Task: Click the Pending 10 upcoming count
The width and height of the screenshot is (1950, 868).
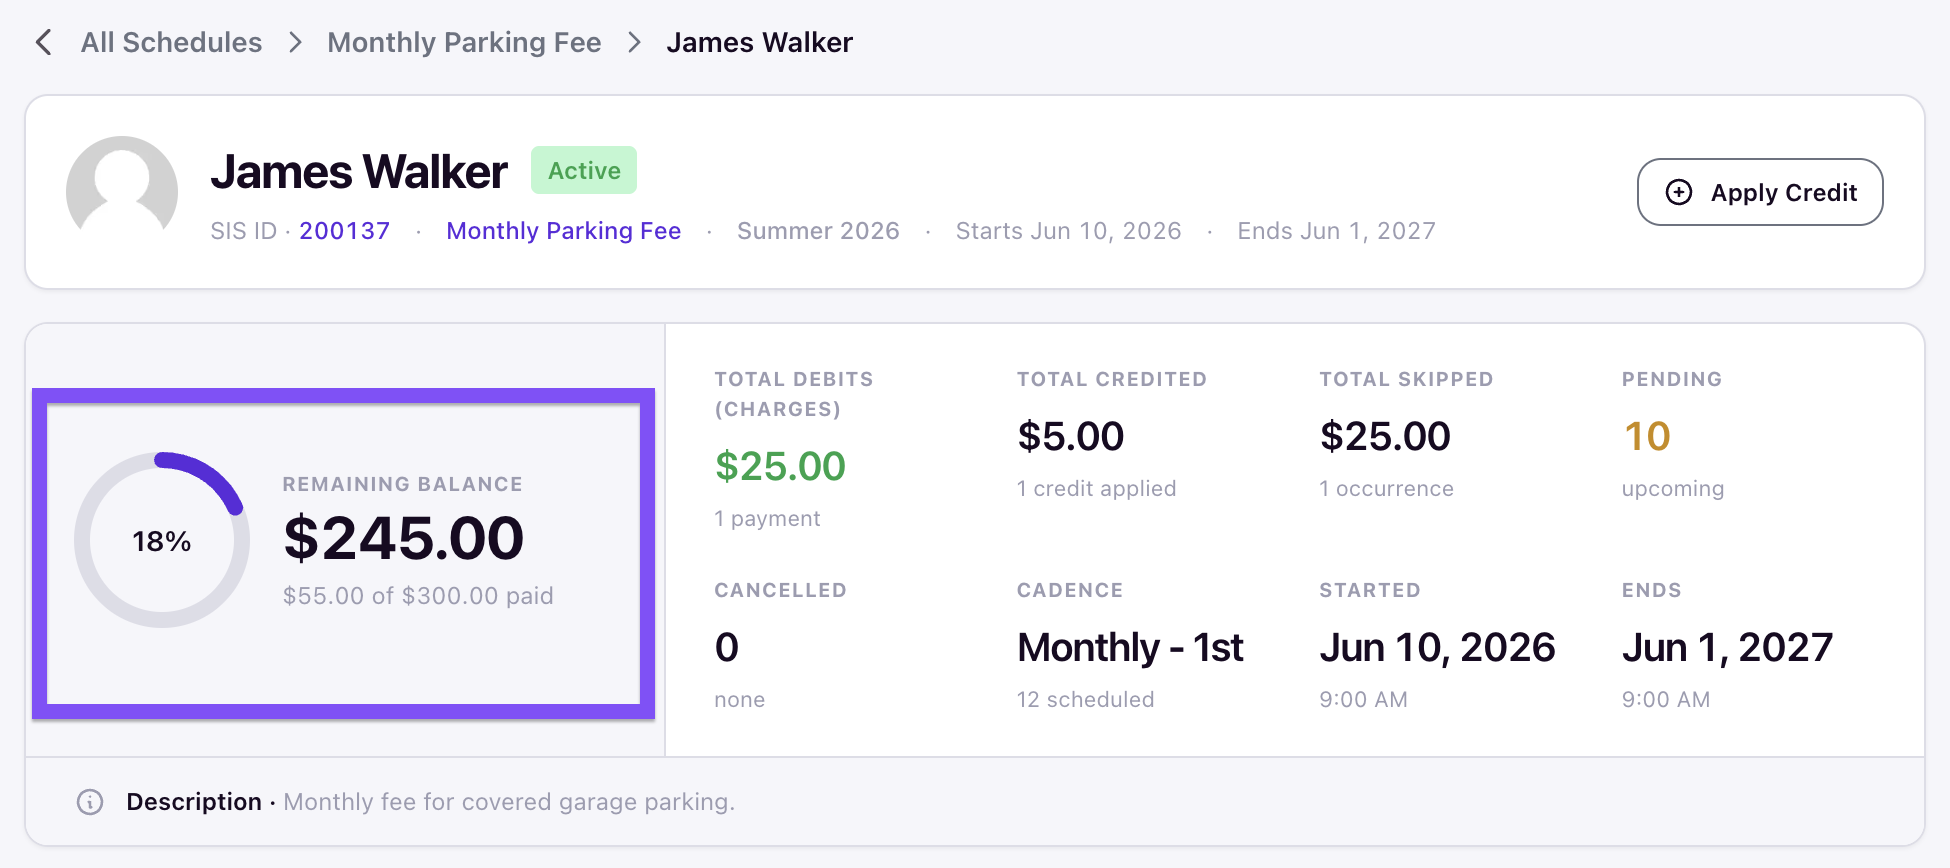Action: [1647, 436]
